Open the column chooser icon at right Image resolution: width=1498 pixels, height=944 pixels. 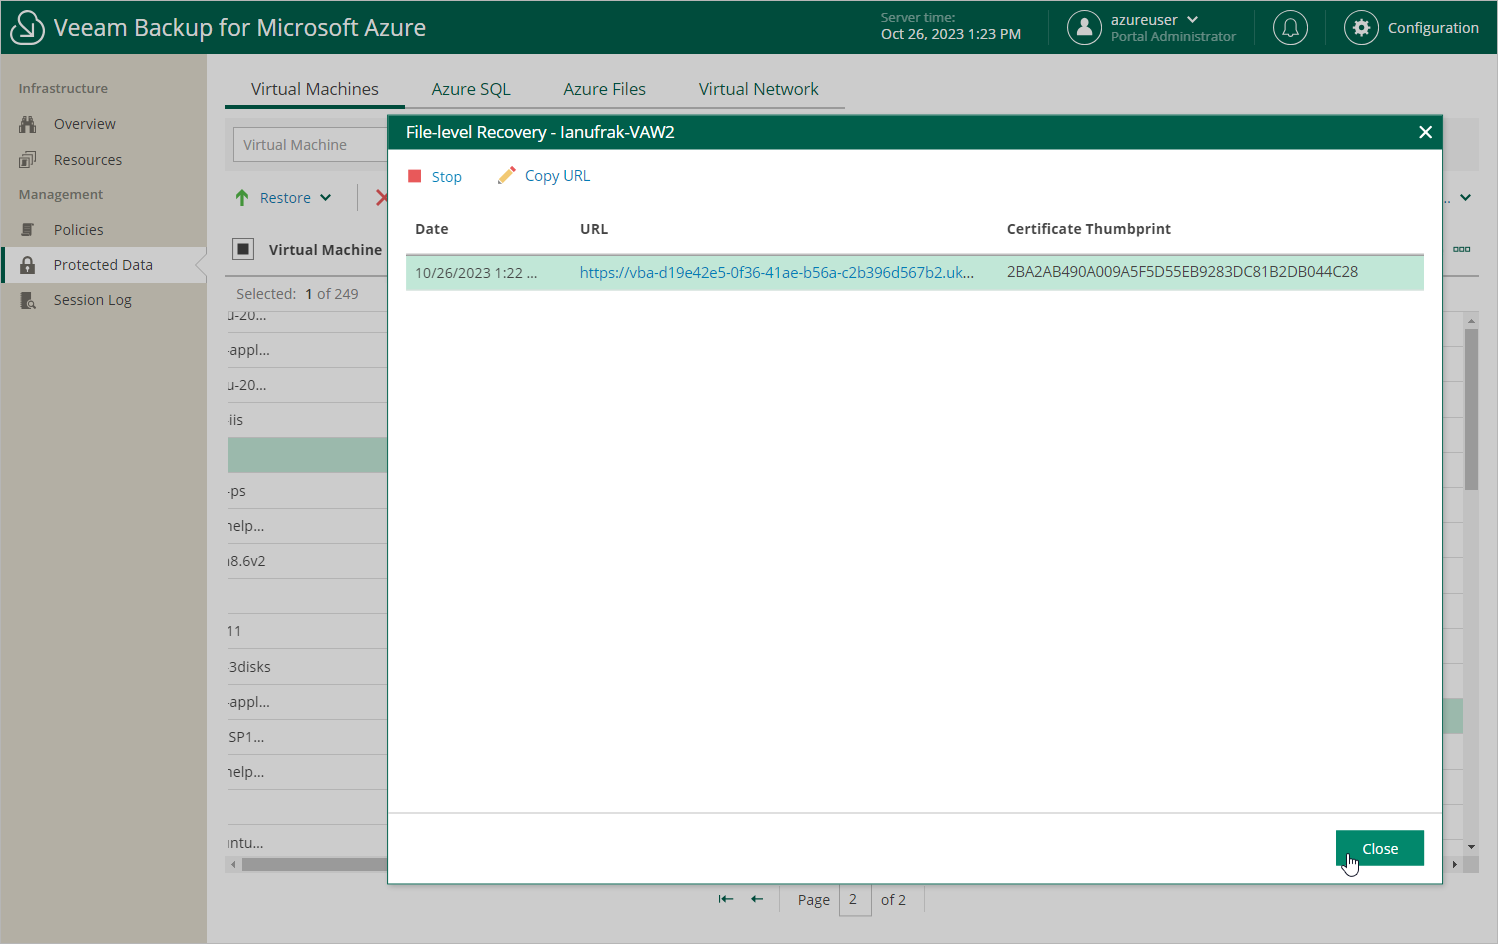click(x=1461, y=249)
